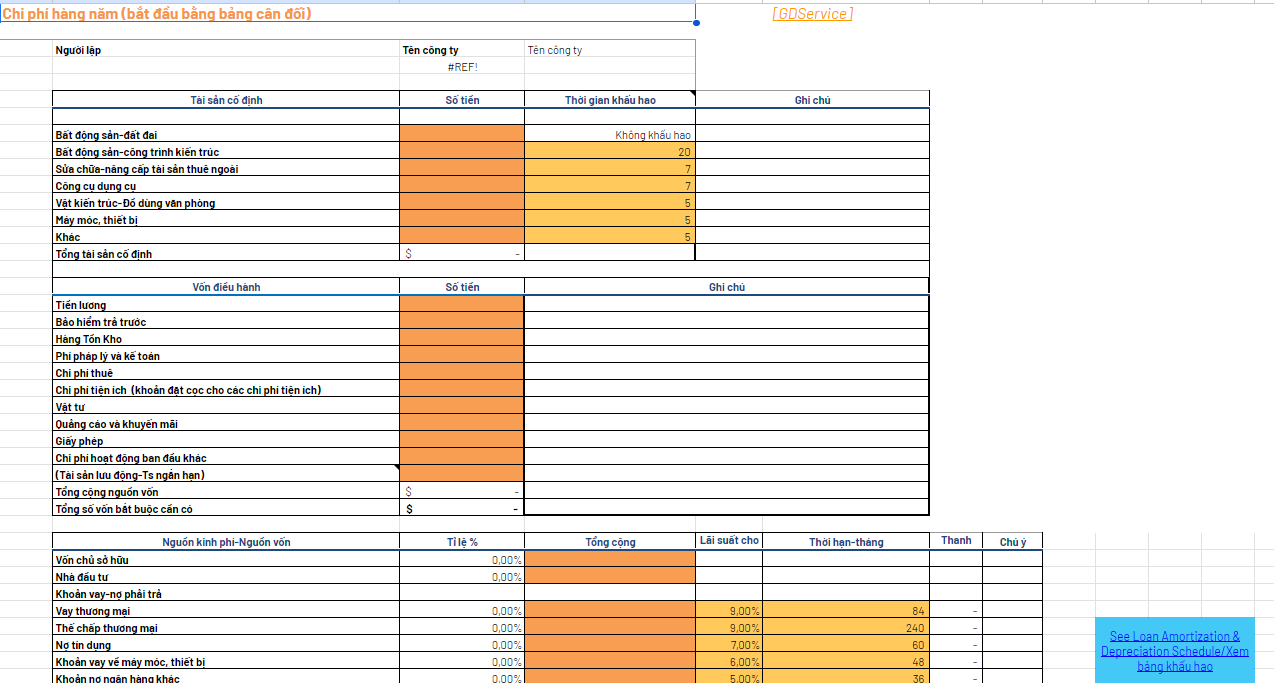The width and height of the screenshot is (1274, 683).
Task: Open the See Loan Amortization & Depreciation Schedule link
Action: tap(1175, 650)
